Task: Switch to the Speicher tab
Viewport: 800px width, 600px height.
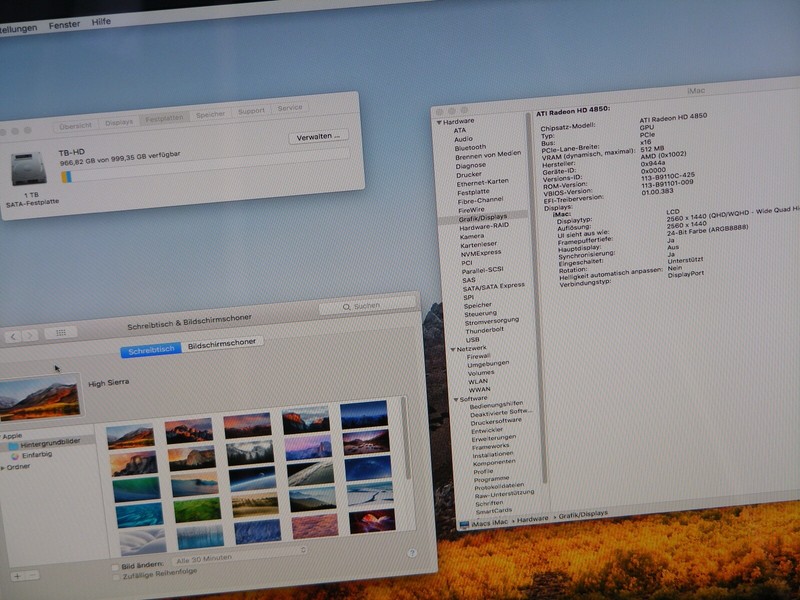Action: pyautogui.click(x=210, y=115)
